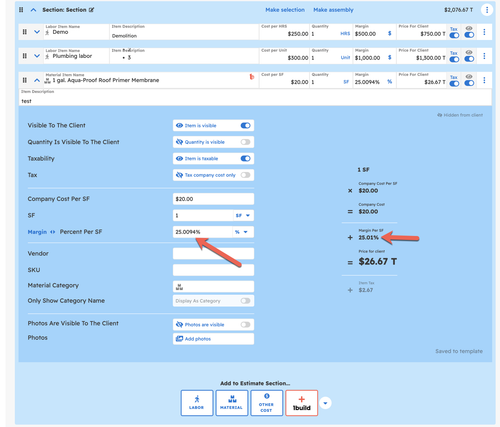
Task: Grab the Demo row drag handle
Action: click(25, 32)
